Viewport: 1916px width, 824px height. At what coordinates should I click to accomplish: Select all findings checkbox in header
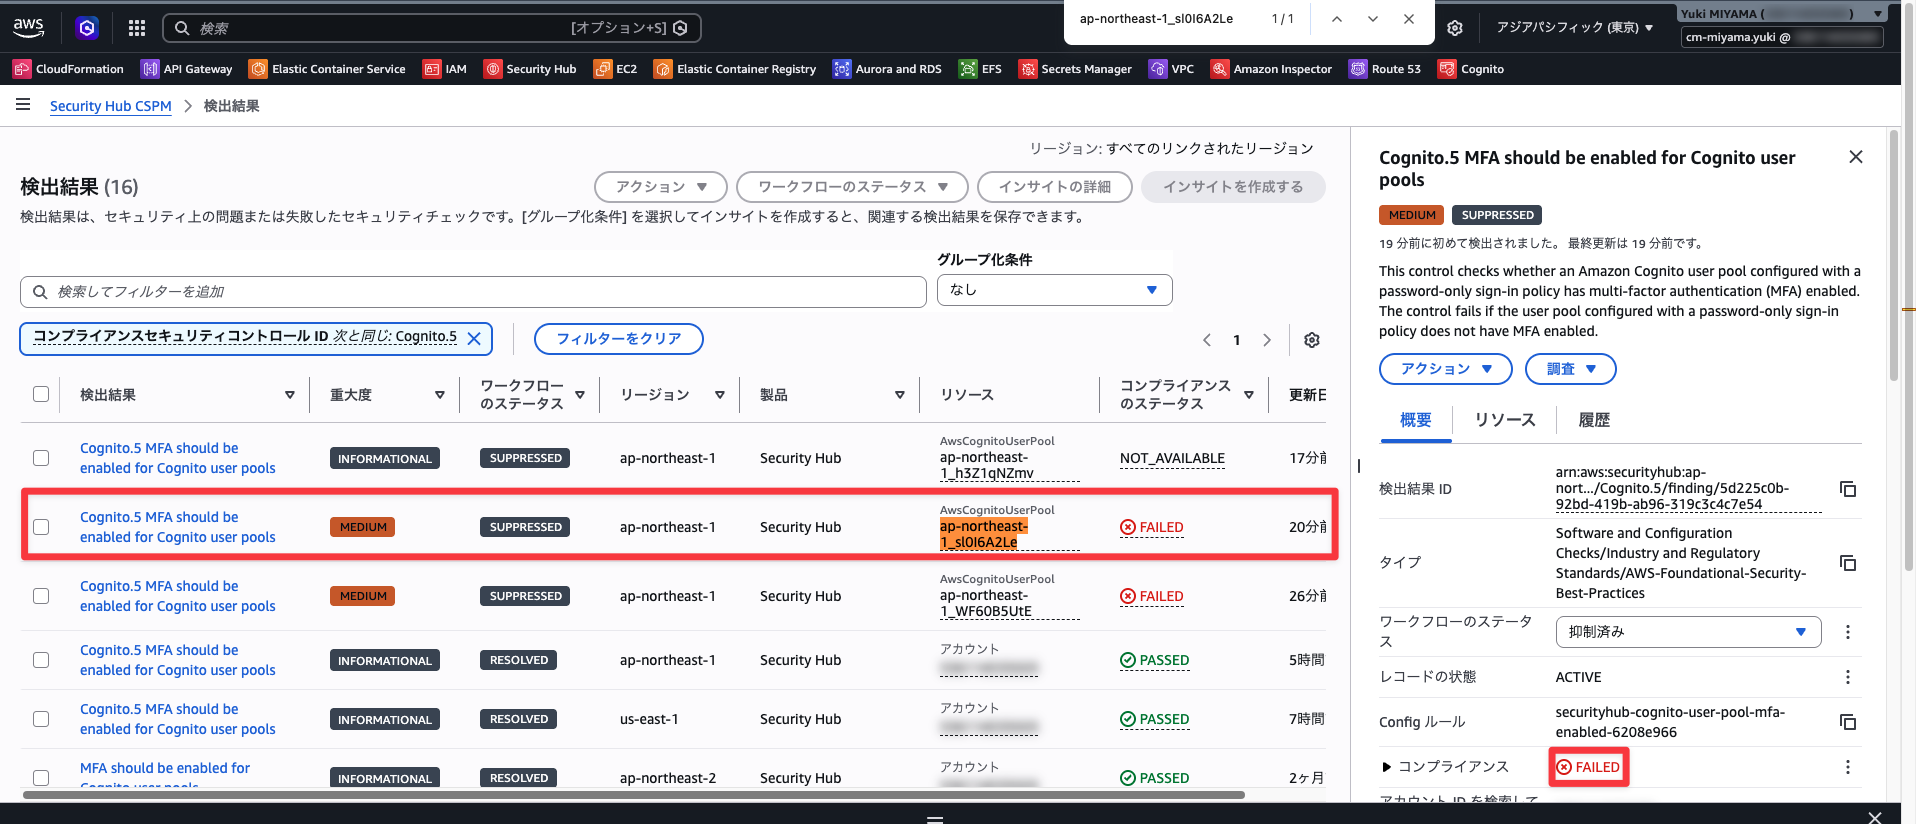[41, 394]
